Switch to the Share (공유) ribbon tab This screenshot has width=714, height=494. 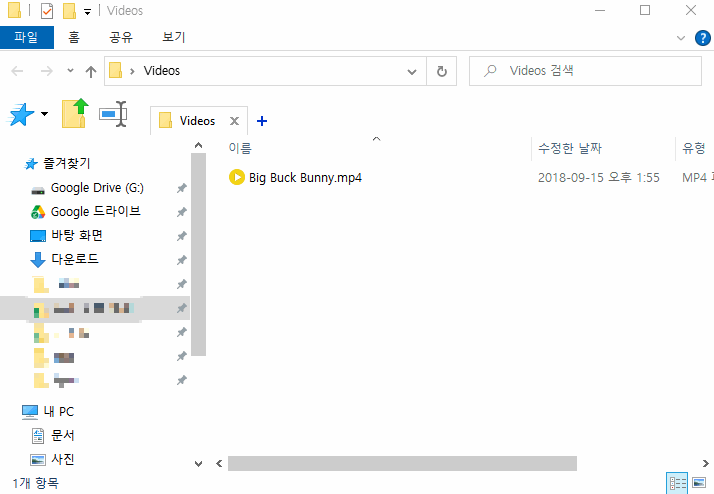point(121,37)
